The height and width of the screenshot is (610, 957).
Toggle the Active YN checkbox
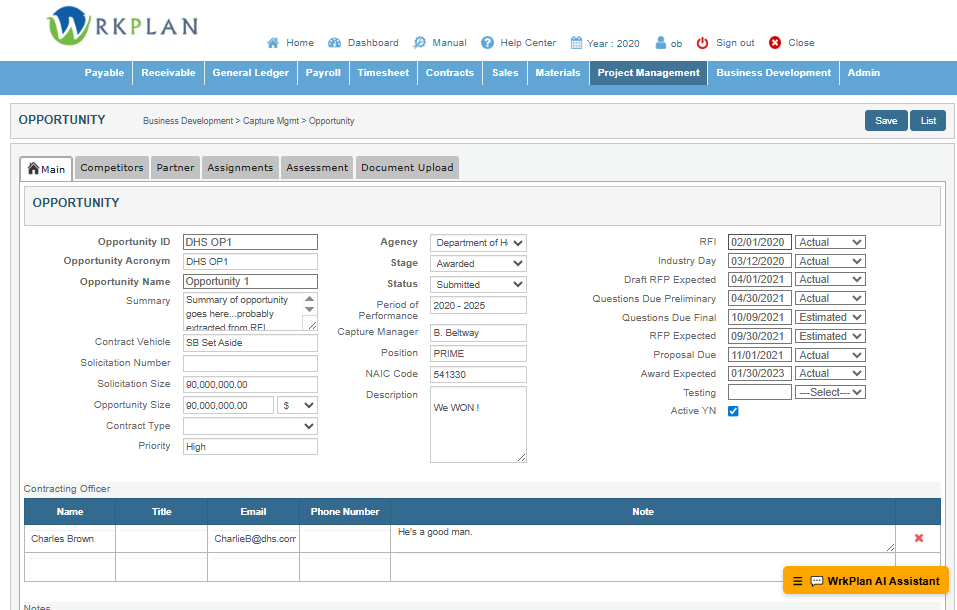pyautogui.click(x=733, y=411)
